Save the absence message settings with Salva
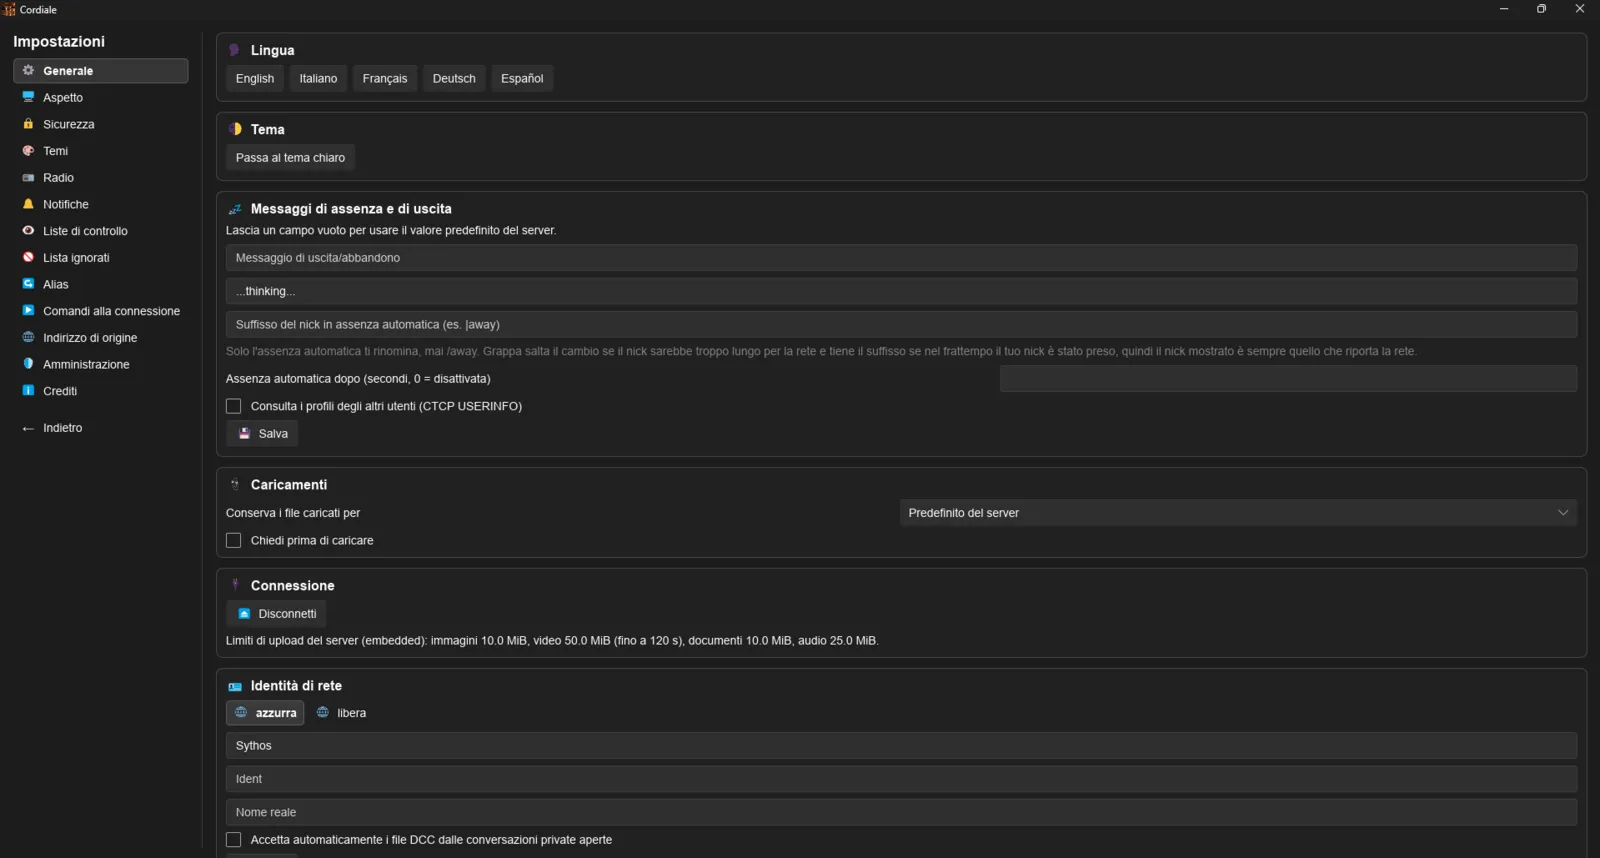The width and height of the screenshot is (1600, 858). point(262,434)
